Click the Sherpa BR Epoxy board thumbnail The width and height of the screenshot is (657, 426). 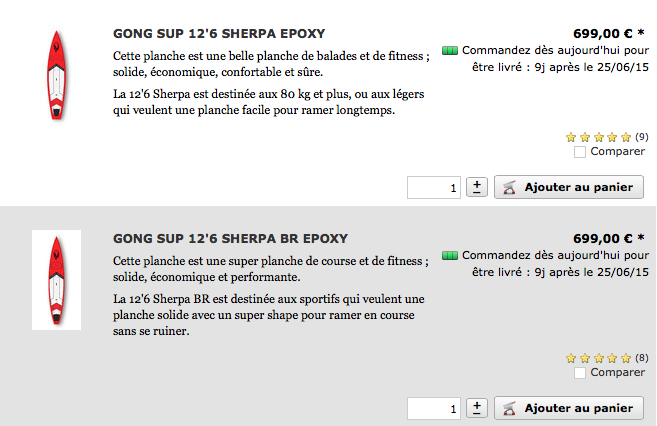(x=56, y=280)
